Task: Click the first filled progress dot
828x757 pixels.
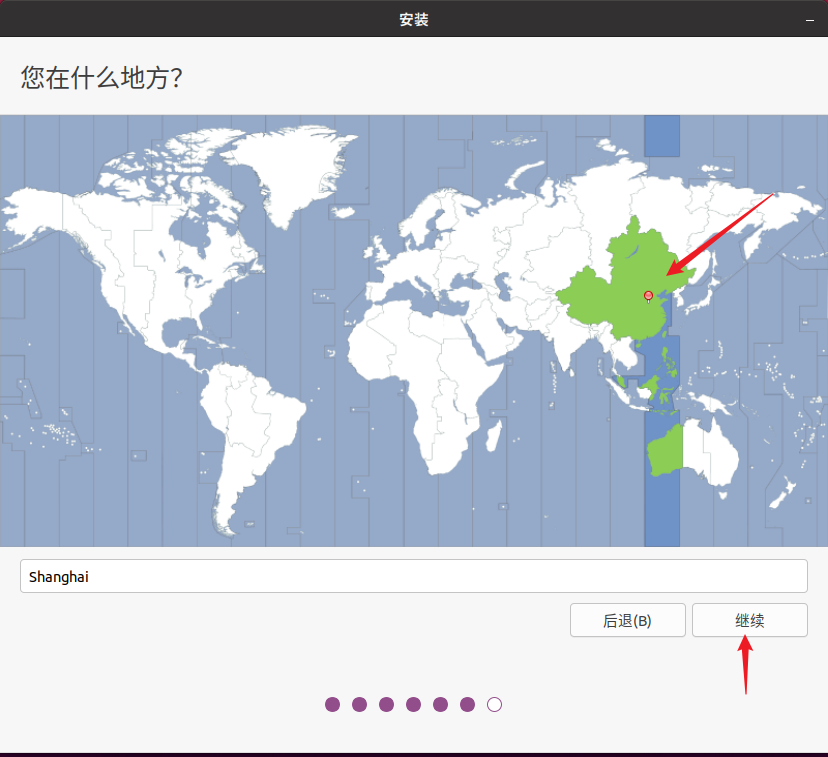Action: (332, 704)
